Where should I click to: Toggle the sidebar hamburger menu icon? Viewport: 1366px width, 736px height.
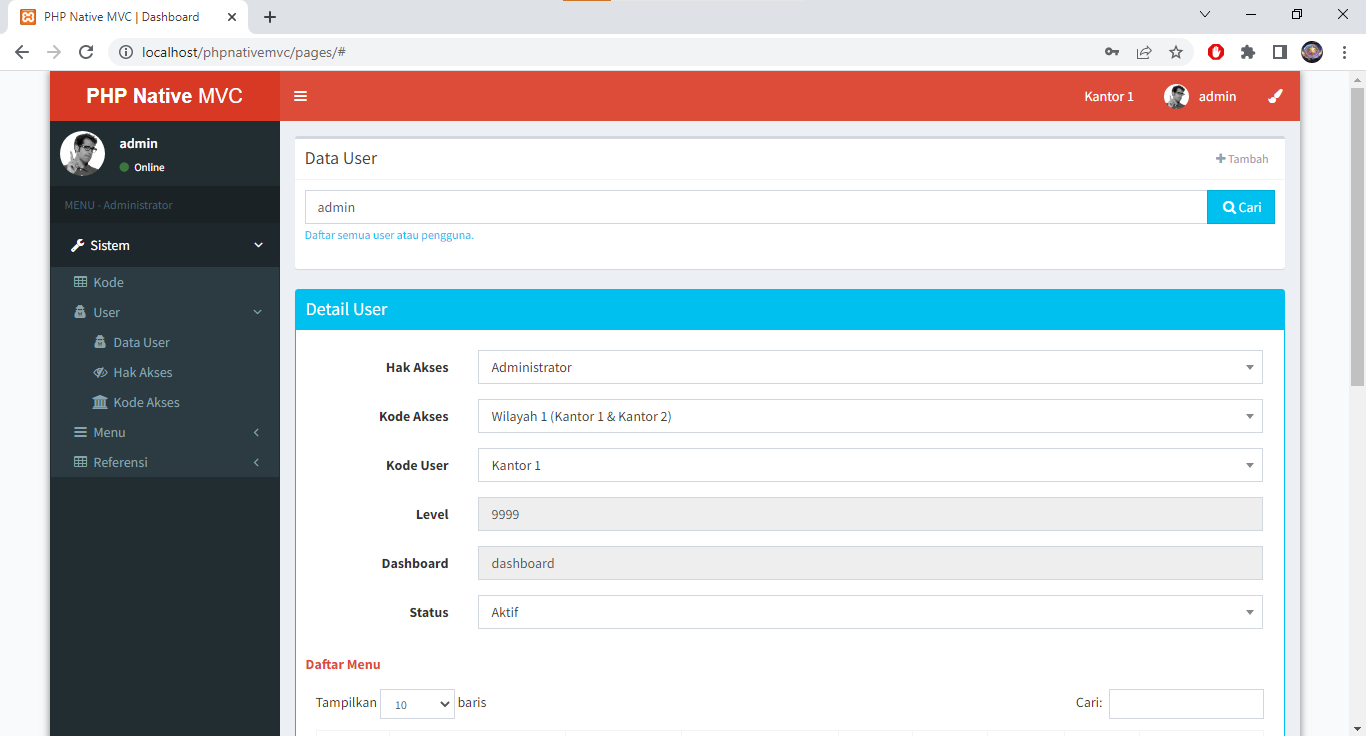[300, 96]
